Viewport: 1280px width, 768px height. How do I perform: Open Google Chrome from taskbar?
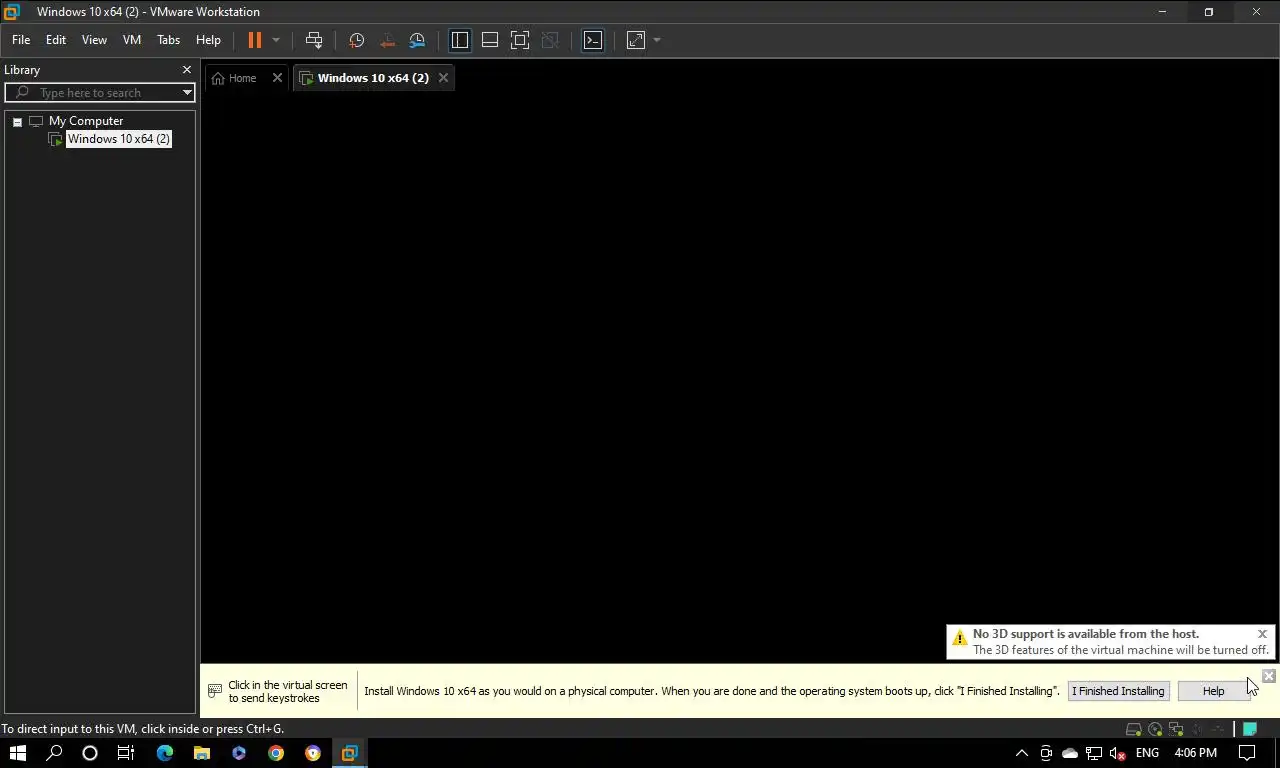click(x=276, y=753)
